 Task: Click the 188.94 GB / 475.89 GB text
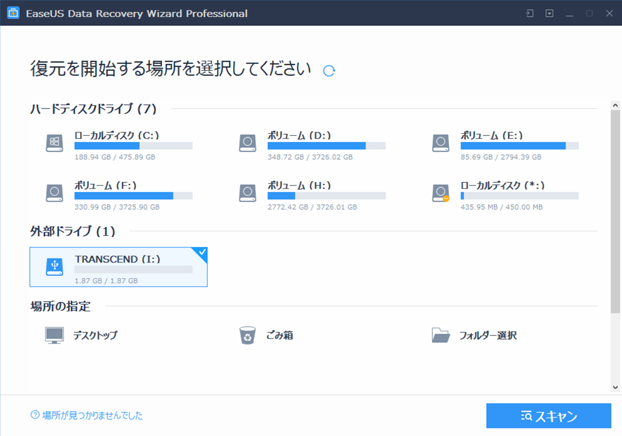click(x=115, y=157)
